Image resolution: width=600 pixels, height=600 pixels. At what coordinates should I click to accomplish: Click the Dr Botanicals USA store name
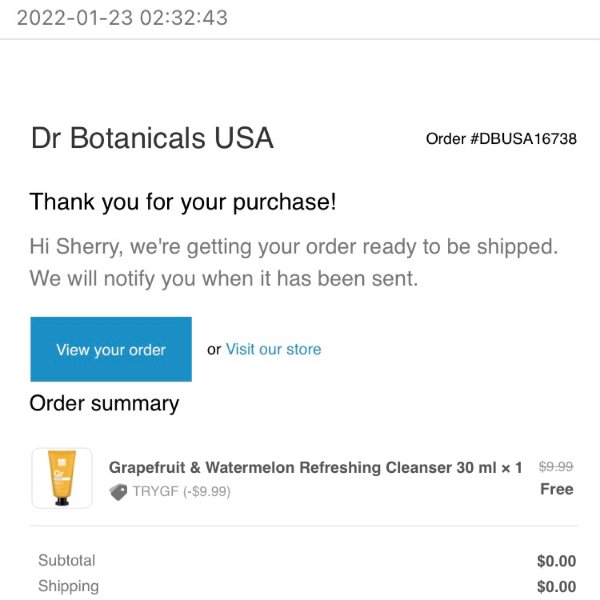click(x=152, y=138)
